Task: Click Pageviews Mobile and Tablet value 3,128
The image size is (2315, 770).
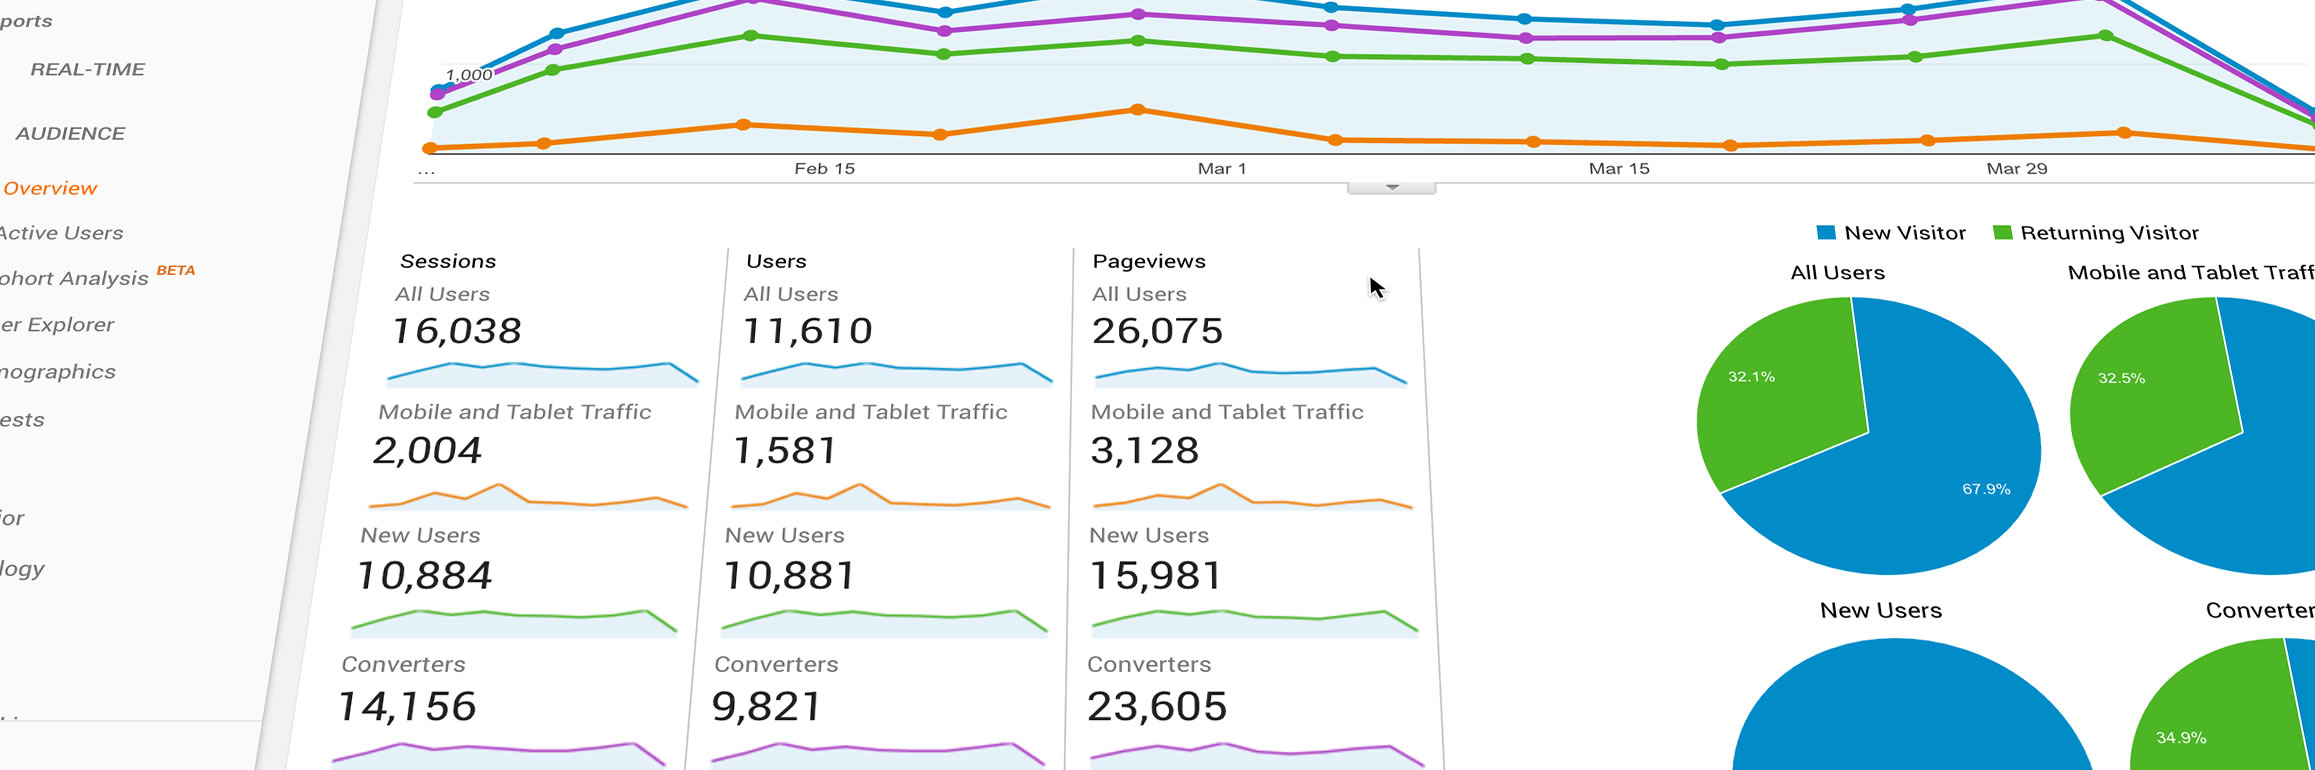Action: 1144,451
